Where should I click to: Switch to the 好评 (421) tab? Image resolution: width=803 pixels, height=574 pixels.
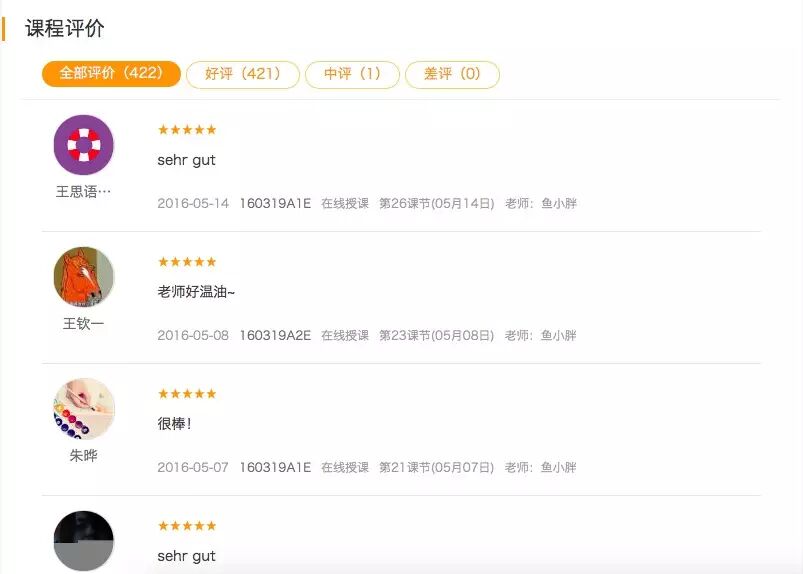(x=242, y=75)
